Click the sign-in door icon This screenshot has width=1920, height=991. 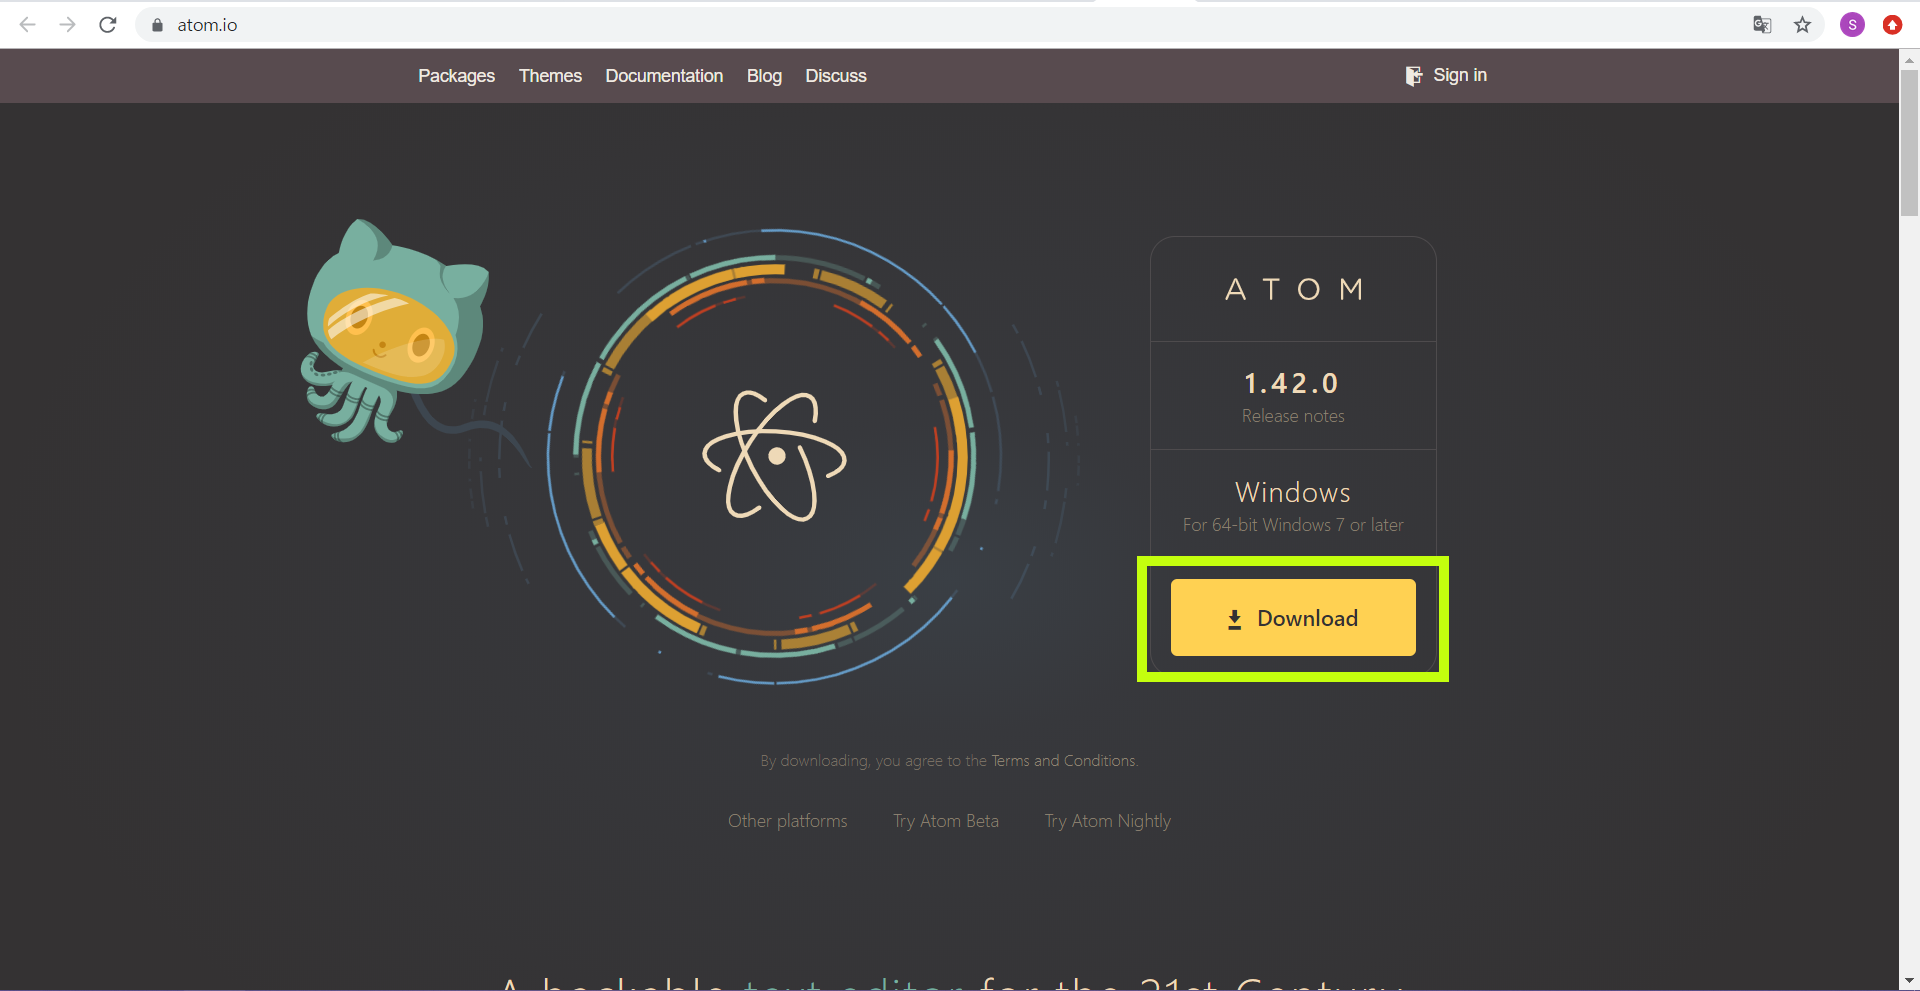pyautogui.click(x=1413, y=76)
